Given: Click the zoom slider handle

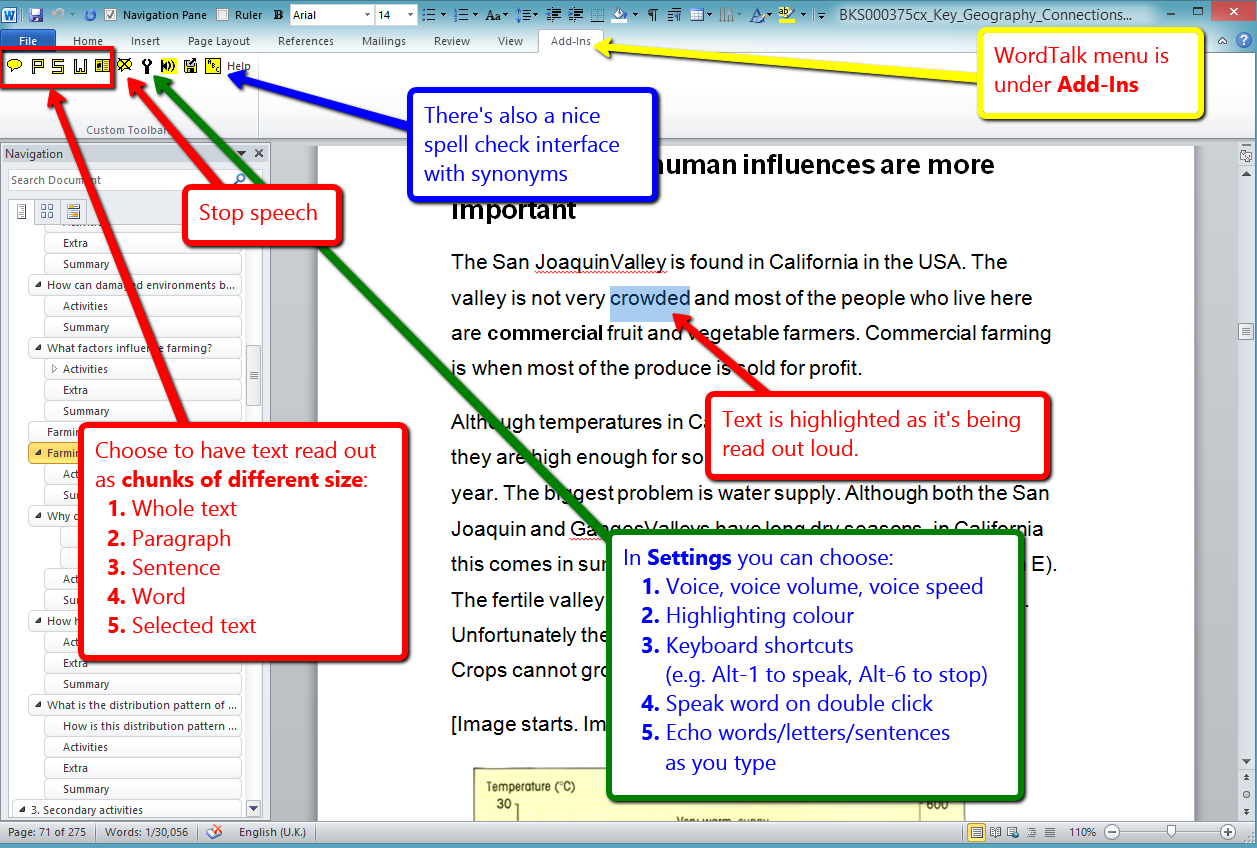Looking at the screenshot, I should pyautogui.click(x=1170, y=832).
